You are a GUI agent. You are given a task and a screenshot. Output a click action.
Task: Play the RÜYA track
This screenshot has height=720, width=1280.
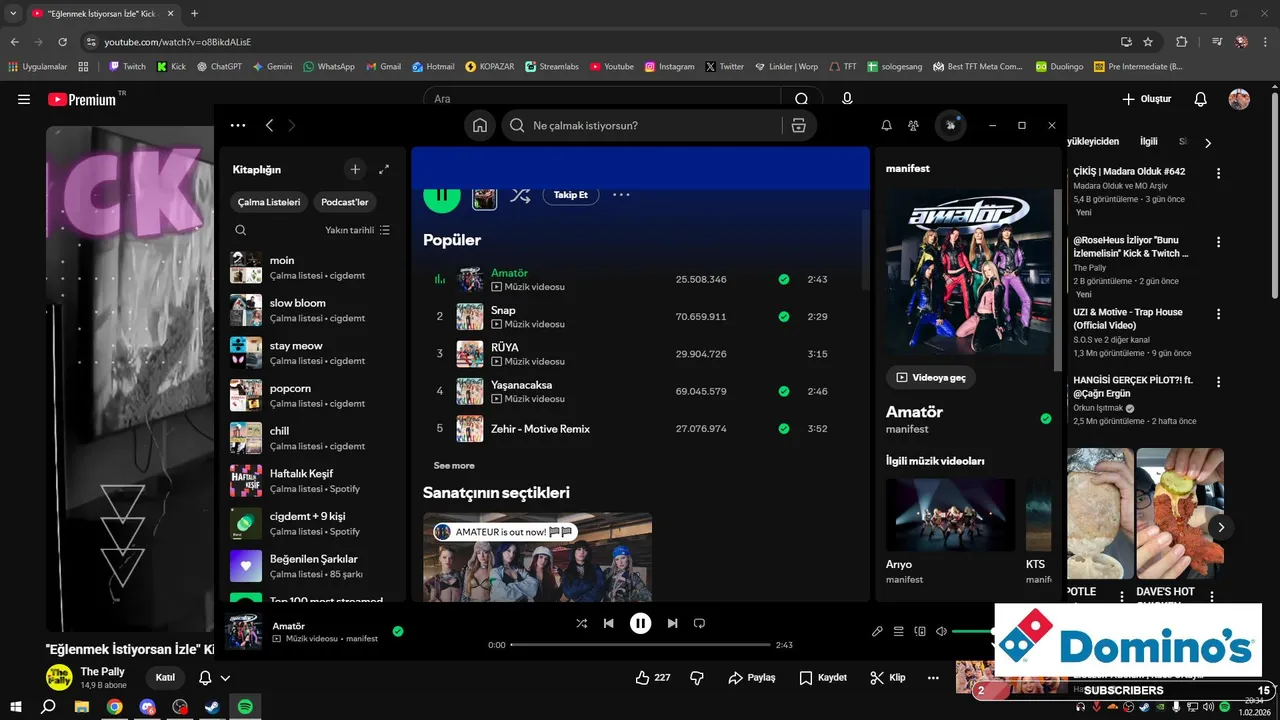[640, 354]
